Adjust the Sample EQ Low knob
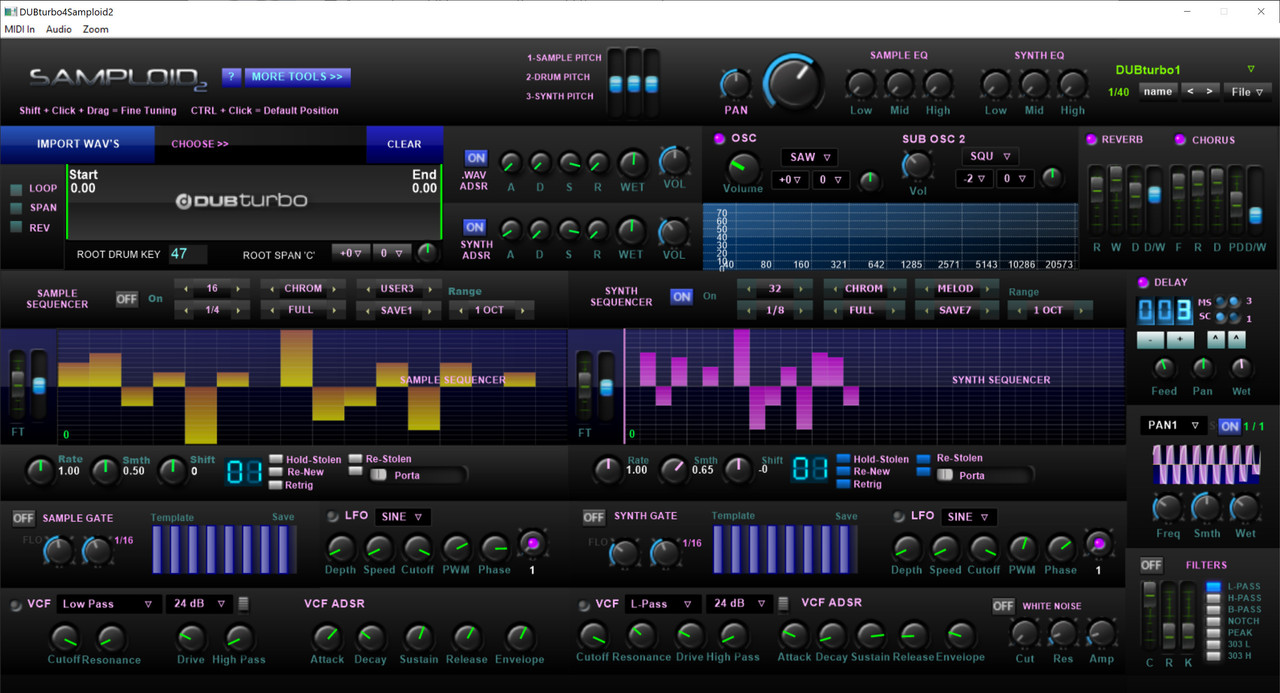 tap(861, 84)
